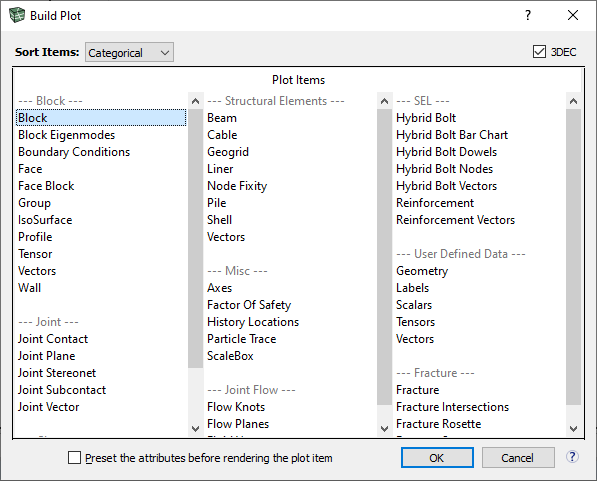Image resolution: width=597 pixels, height=481 pixels.
Task: Uncheck the 3DEC checkbox
Action: [539, 52]
